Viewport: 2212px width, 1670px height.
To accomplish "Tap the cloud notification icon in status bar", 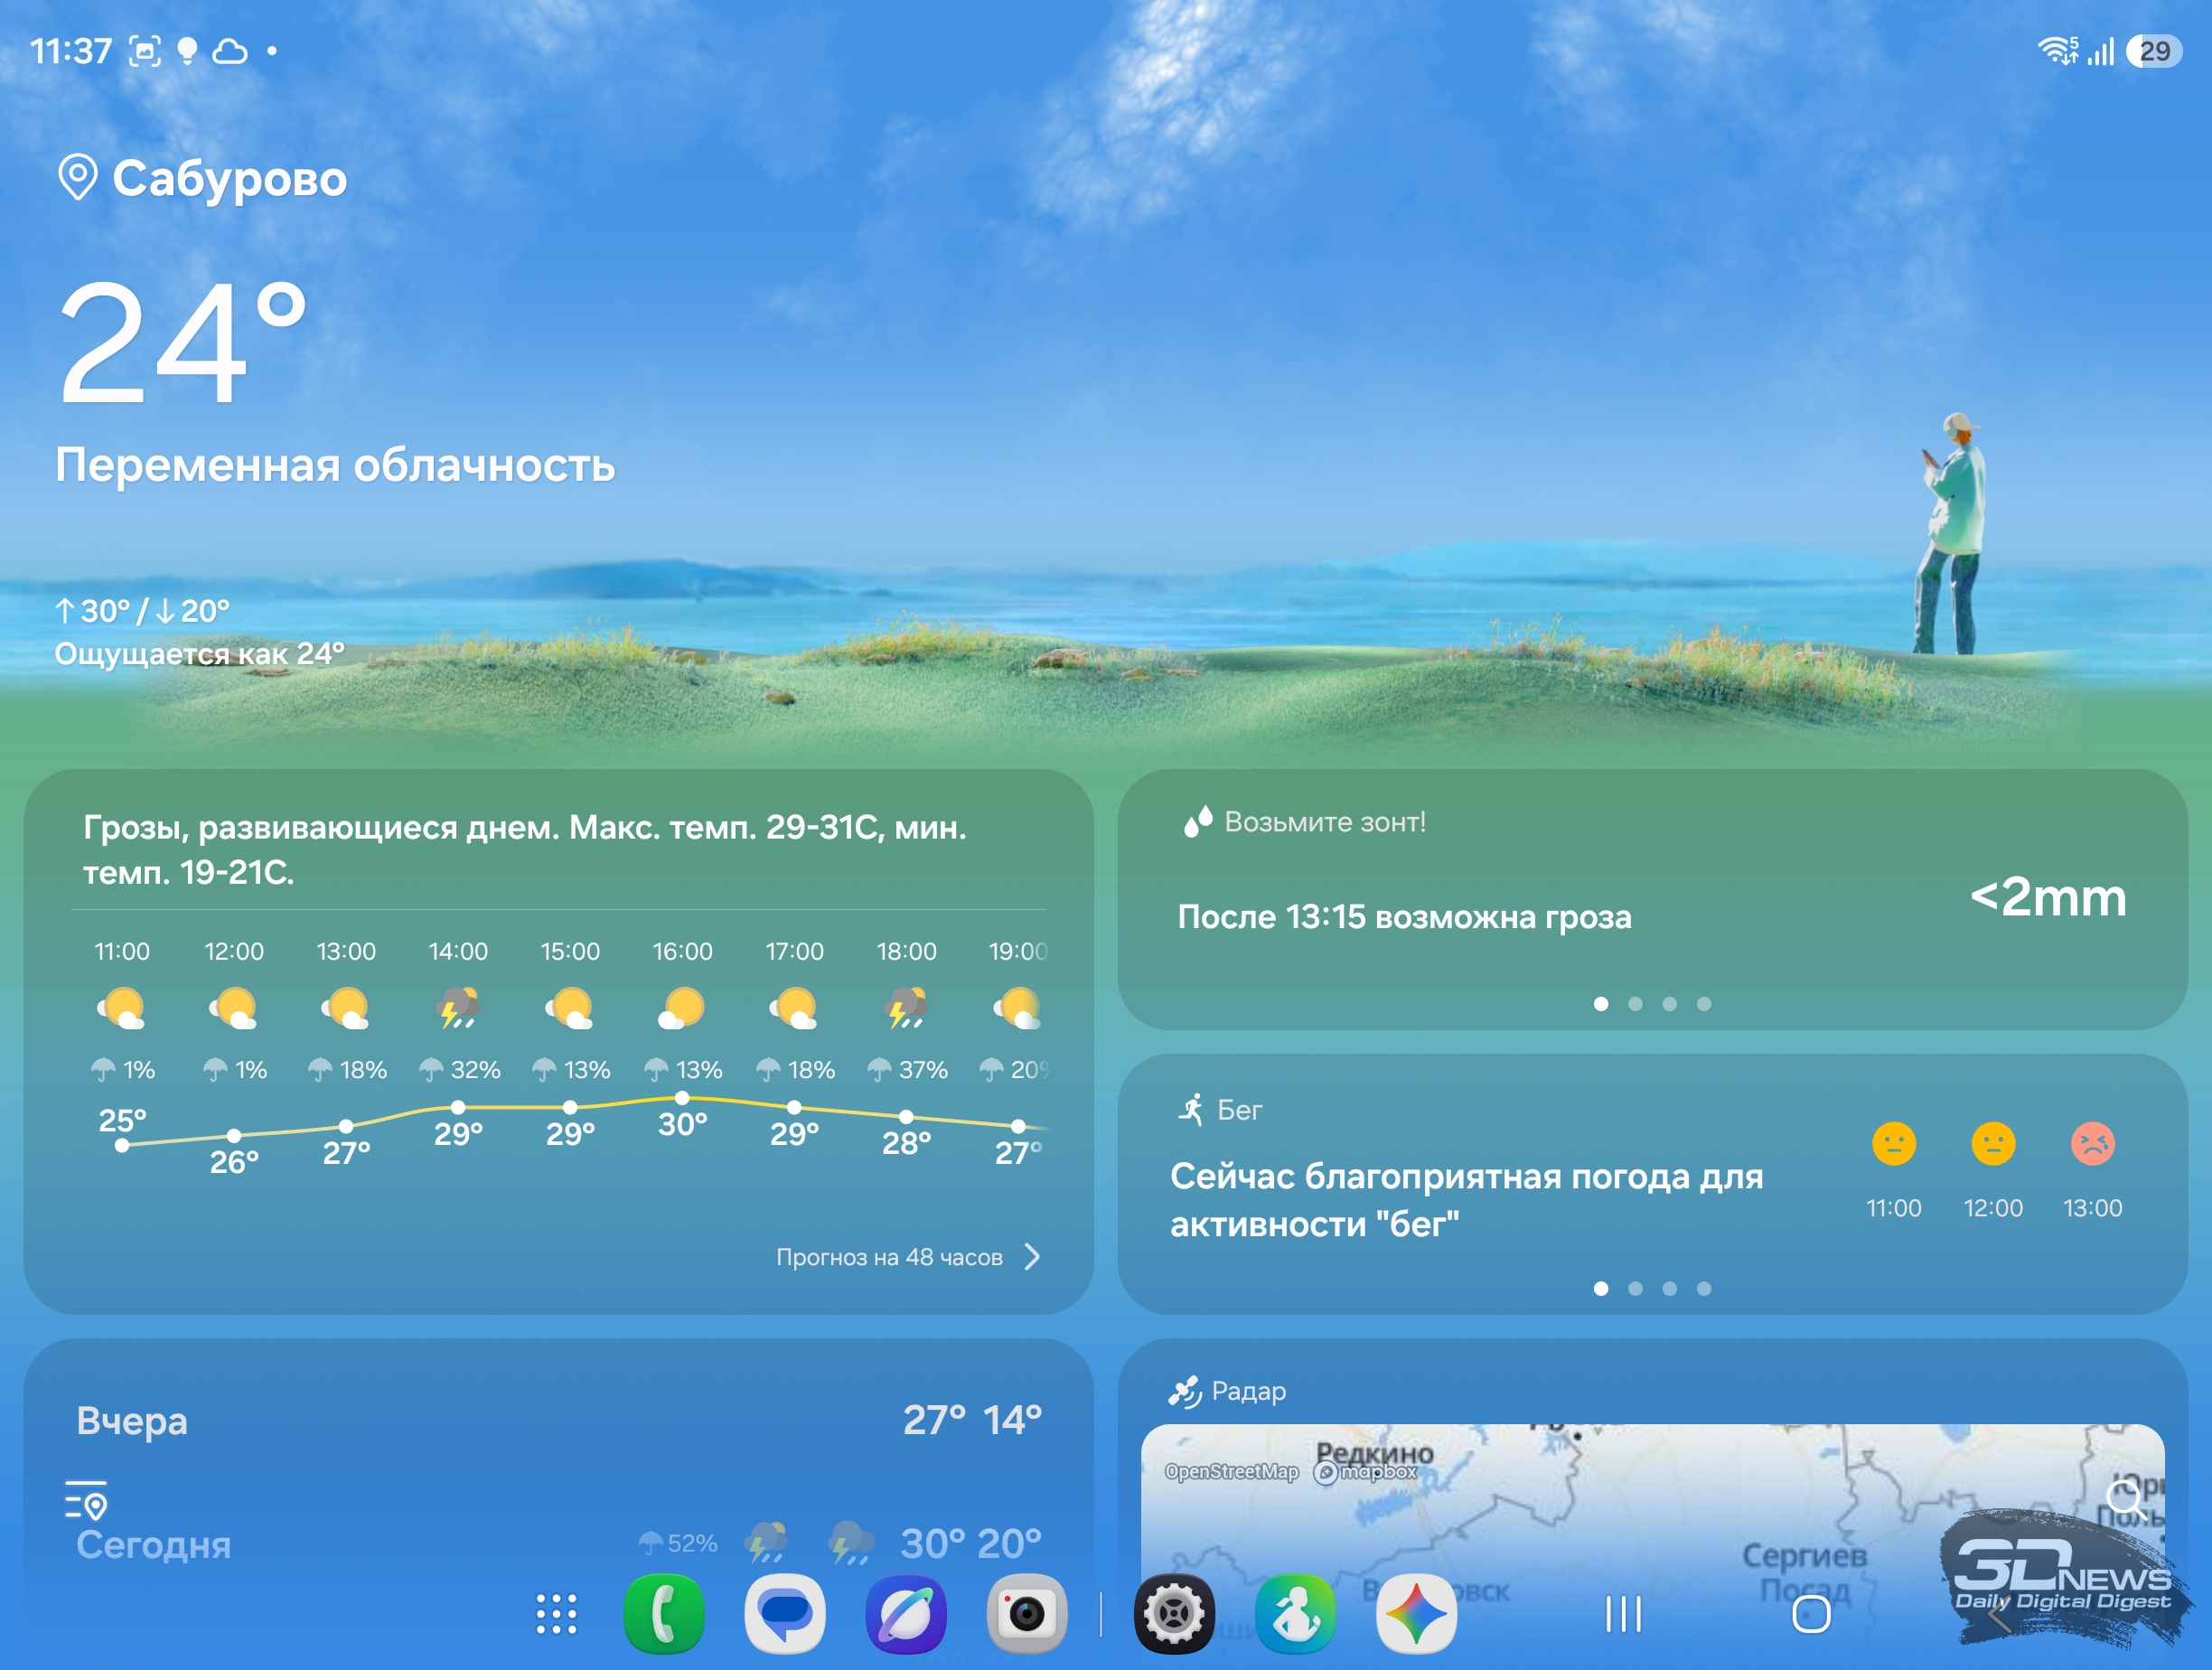I will click(230, 51).
